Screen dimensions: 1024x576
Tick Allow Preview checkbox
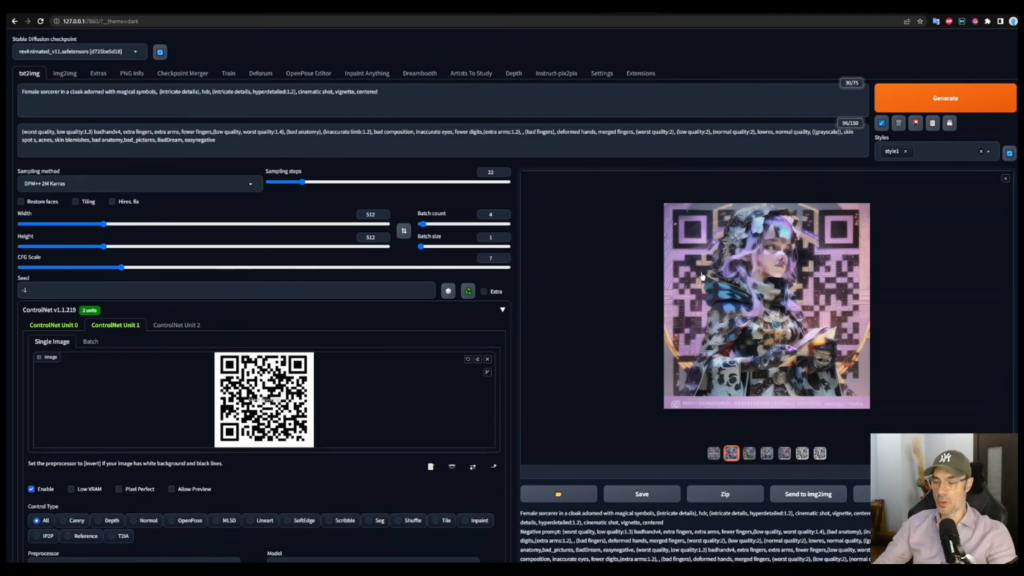pos(172,489)
